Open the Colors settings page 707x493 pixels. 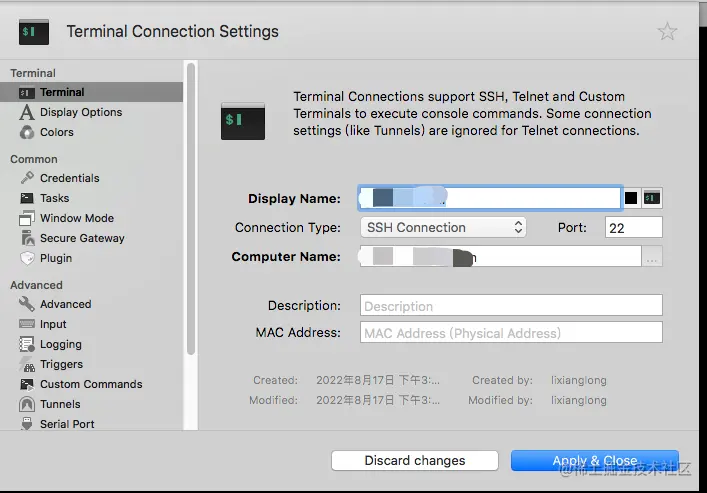click(56, 132)
